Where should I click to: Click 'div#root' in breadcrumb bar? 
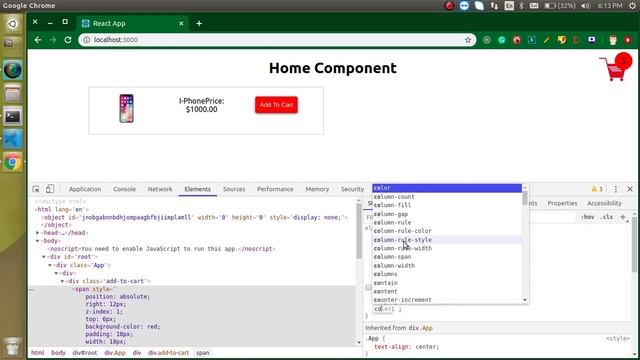(85, 353)
